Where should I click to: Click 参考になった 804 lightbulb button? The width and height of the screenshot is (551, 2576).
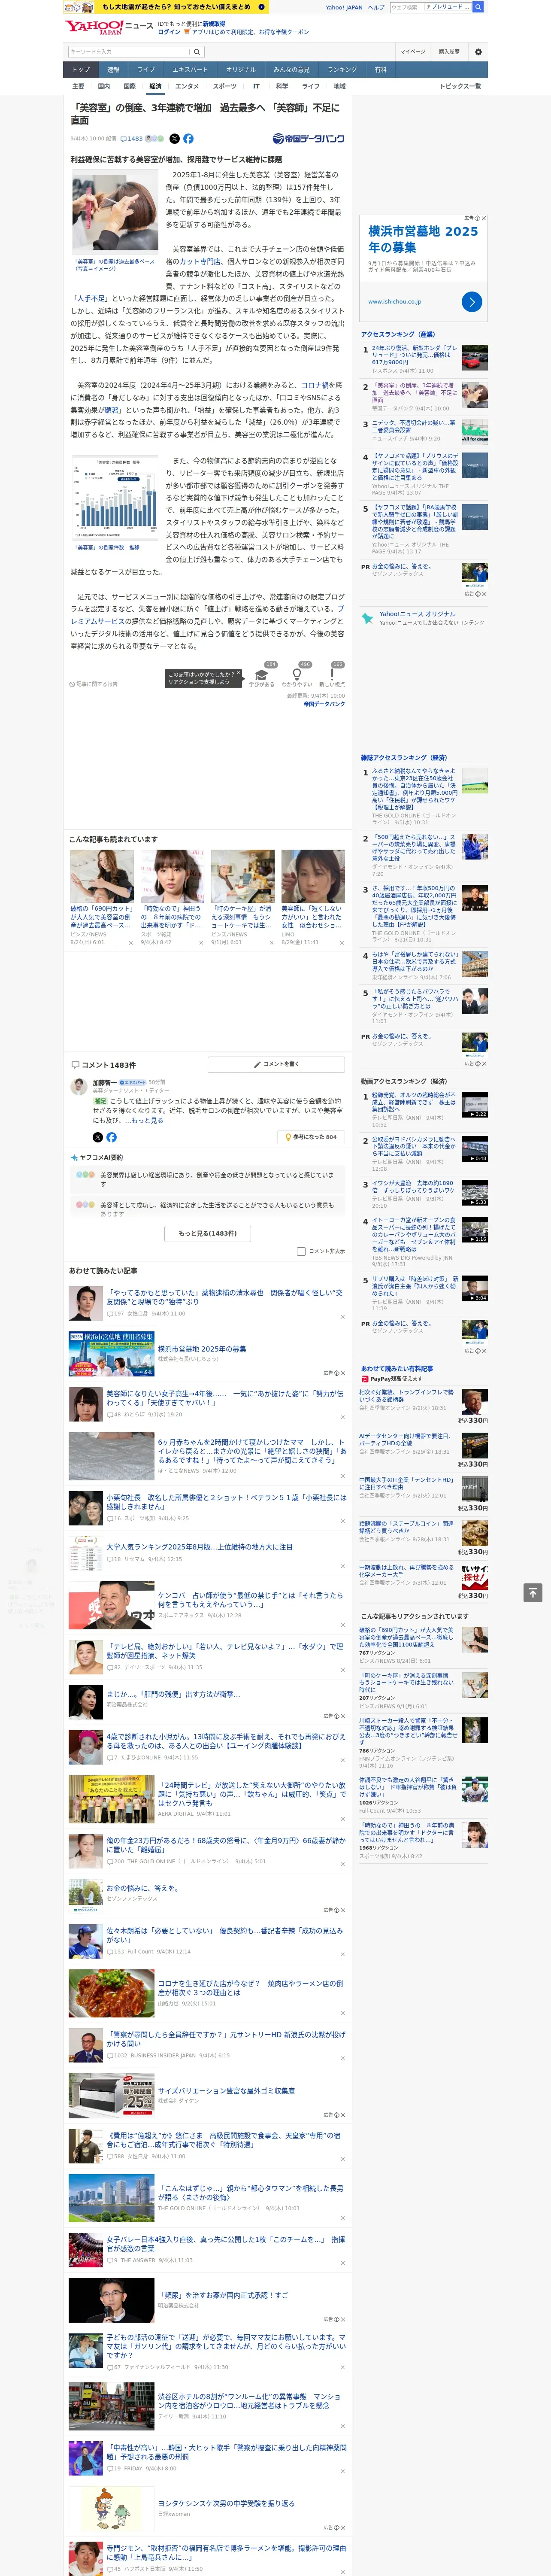(311, 1137)
